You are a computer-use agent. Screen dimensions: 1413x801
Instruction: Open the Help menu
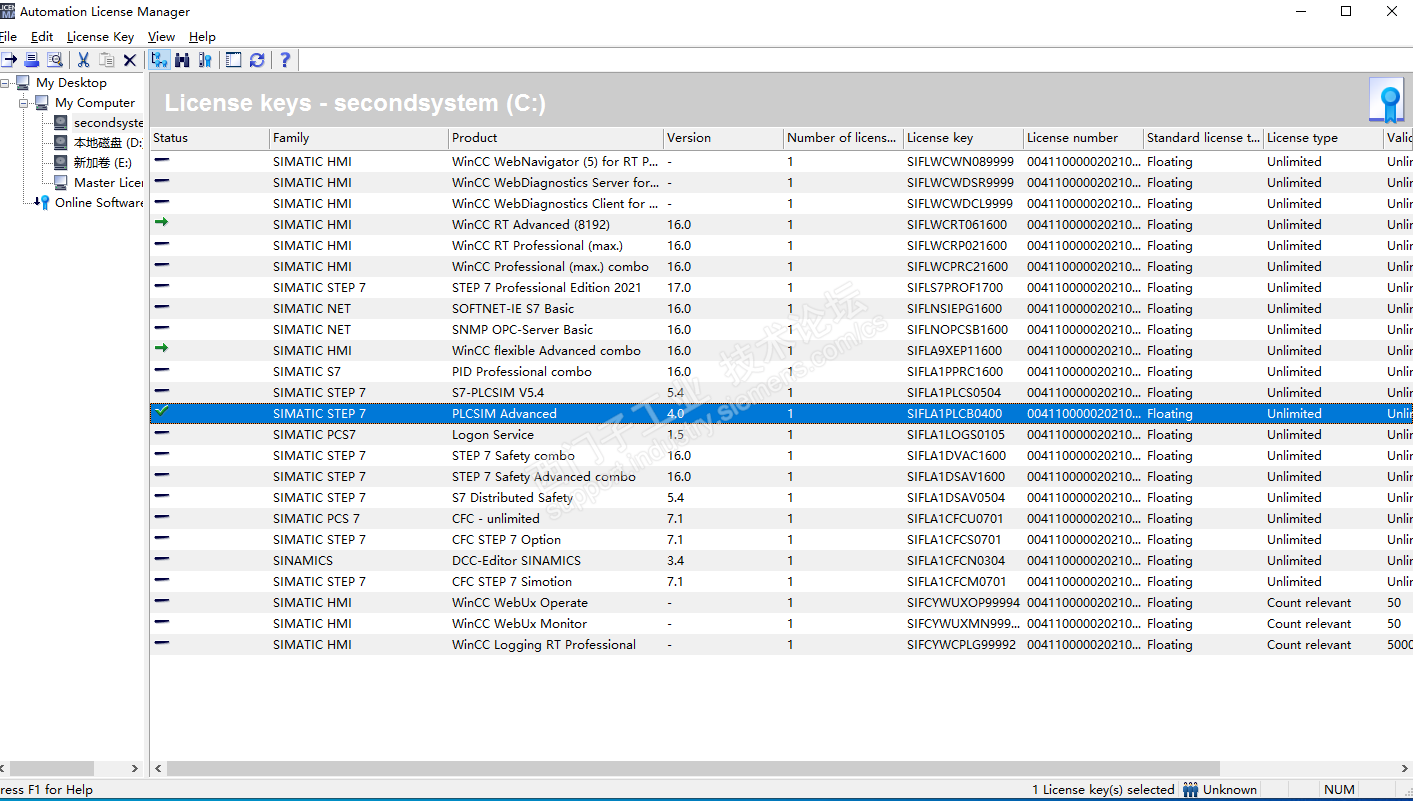click(x=202, y=37)
